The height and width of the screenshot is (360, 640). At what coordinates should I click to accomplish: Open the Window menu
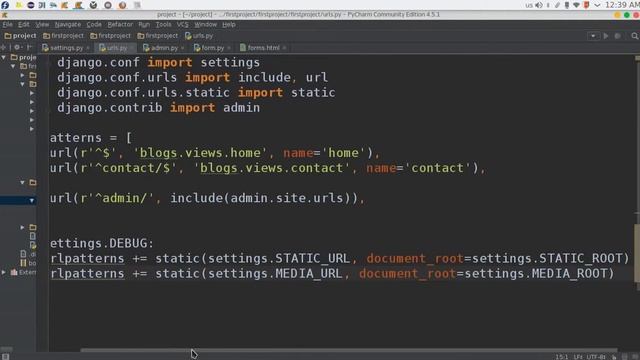[x=205, y=25]
